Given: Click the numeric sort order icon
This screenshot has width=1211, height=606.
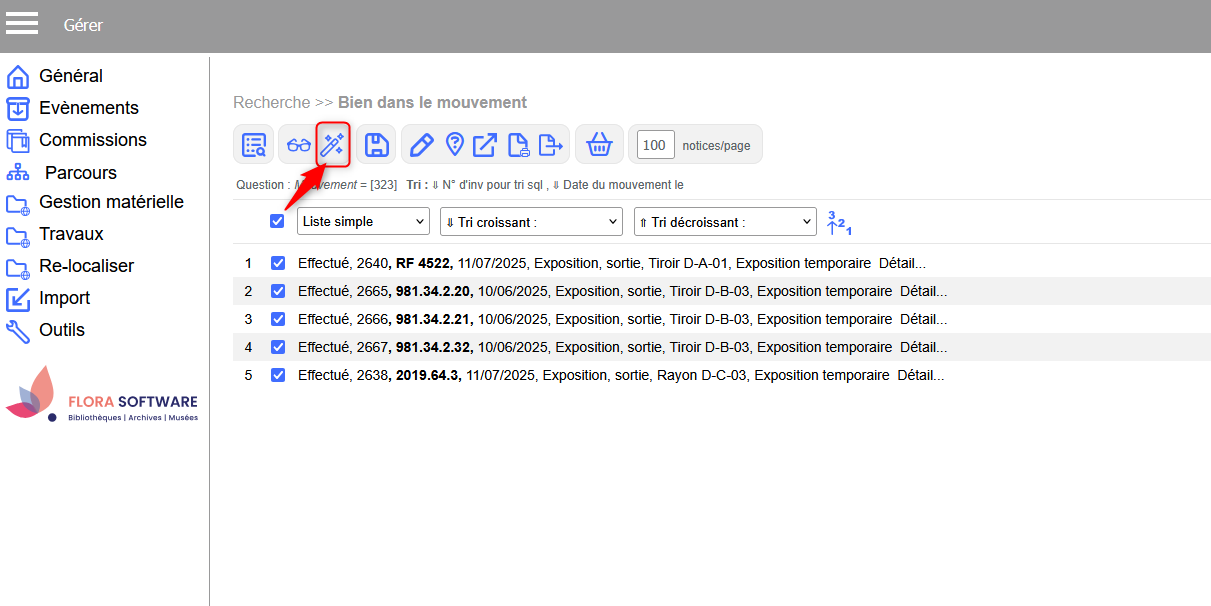Looking at the screenshot, I should [x=839, y=223].
